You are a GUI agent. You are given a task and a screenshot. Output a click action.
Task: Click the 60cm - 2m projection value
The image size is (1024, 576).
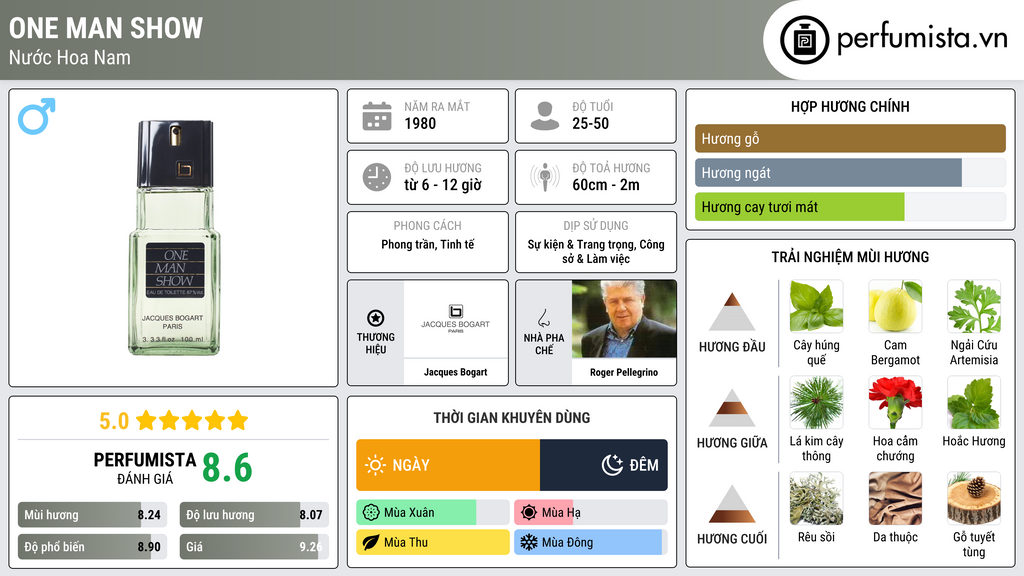[x=606, y=185]
